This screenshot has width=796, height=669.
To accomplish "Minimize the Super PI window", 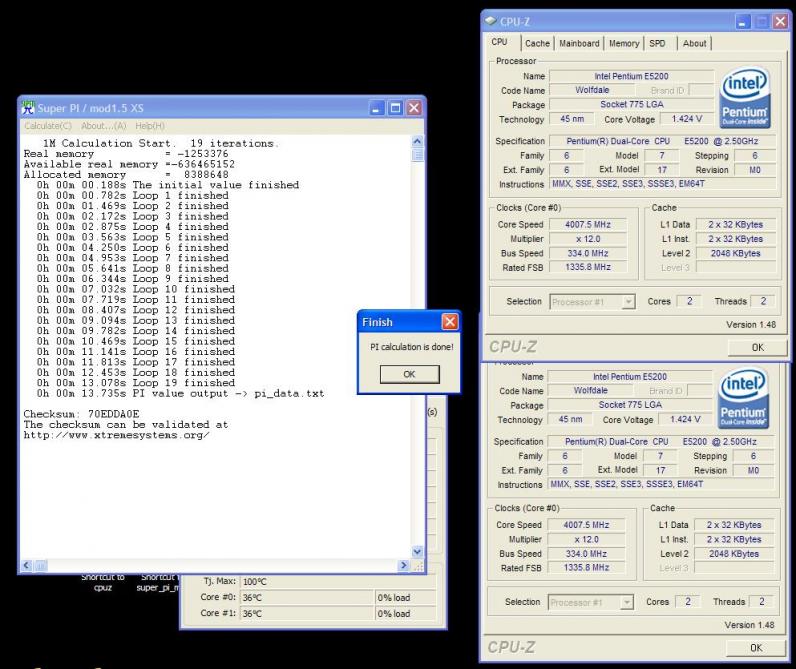I will pos(376,108).
